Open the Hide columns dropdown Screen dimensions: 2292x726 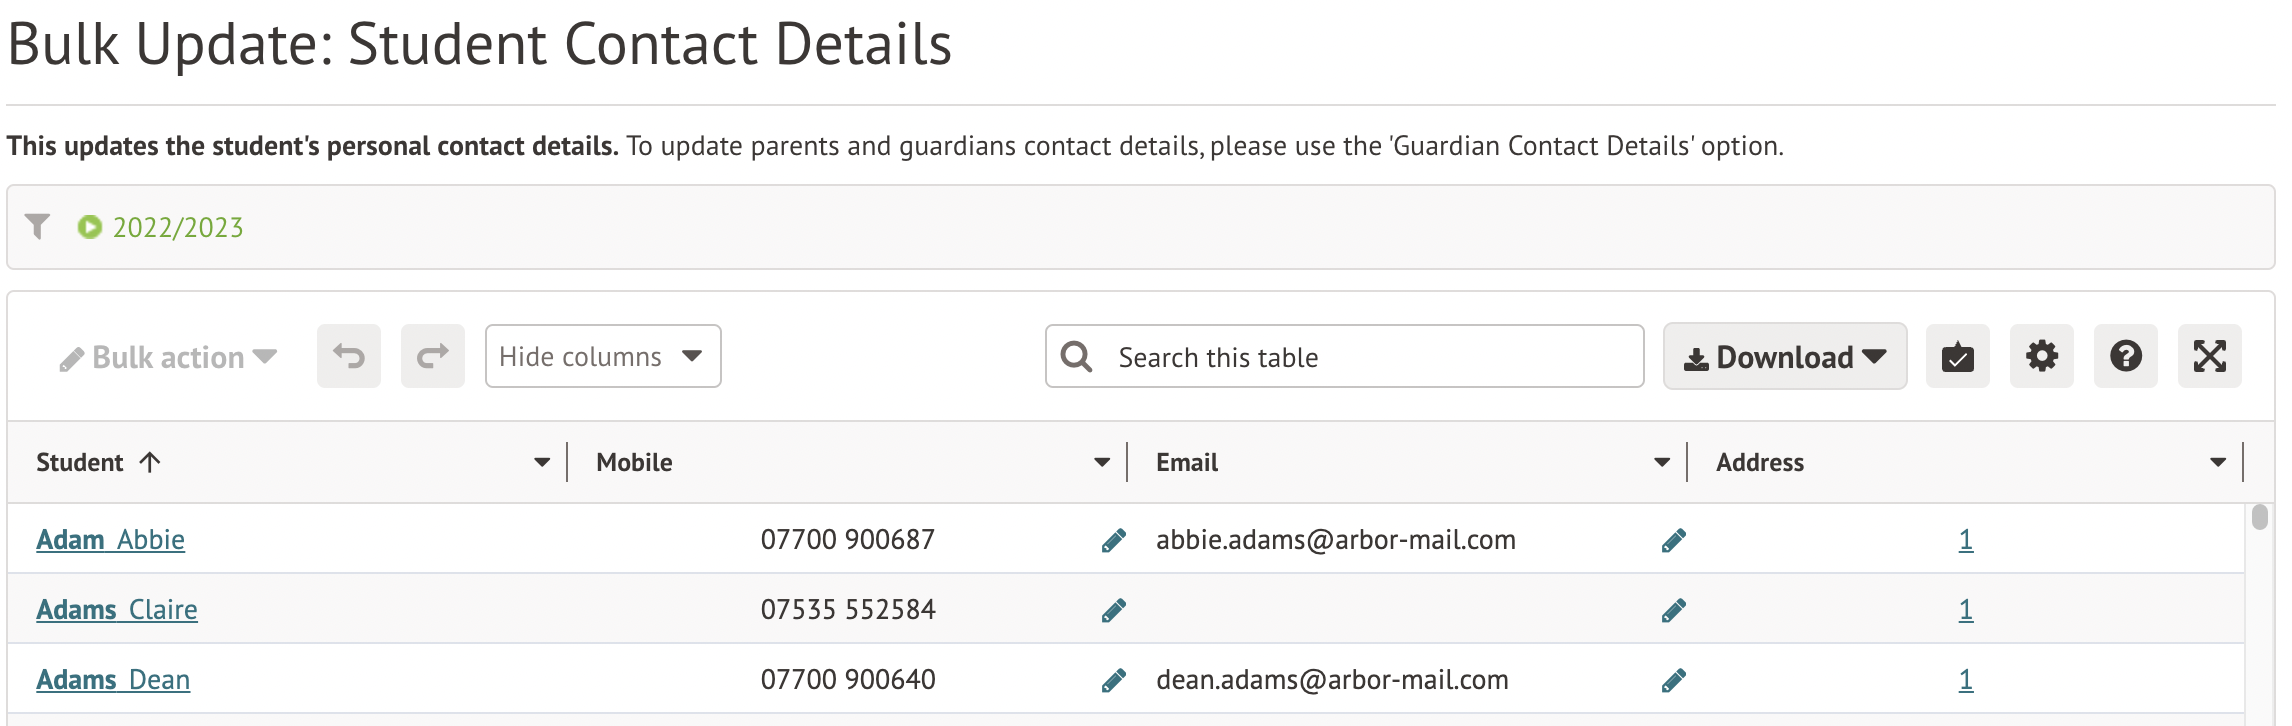click(x=602, y=356)
